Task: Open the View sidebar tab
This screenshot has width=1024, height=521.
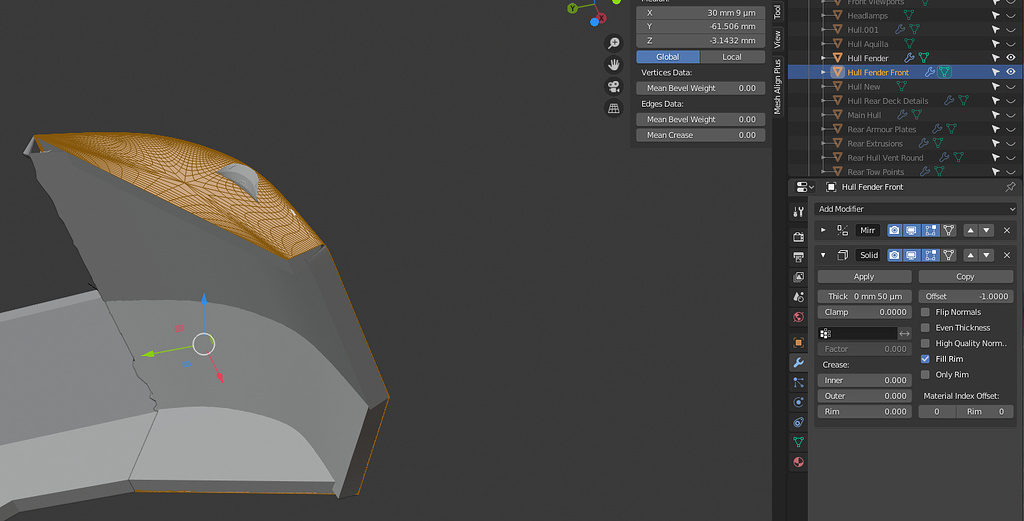Action: pos(777,39)
